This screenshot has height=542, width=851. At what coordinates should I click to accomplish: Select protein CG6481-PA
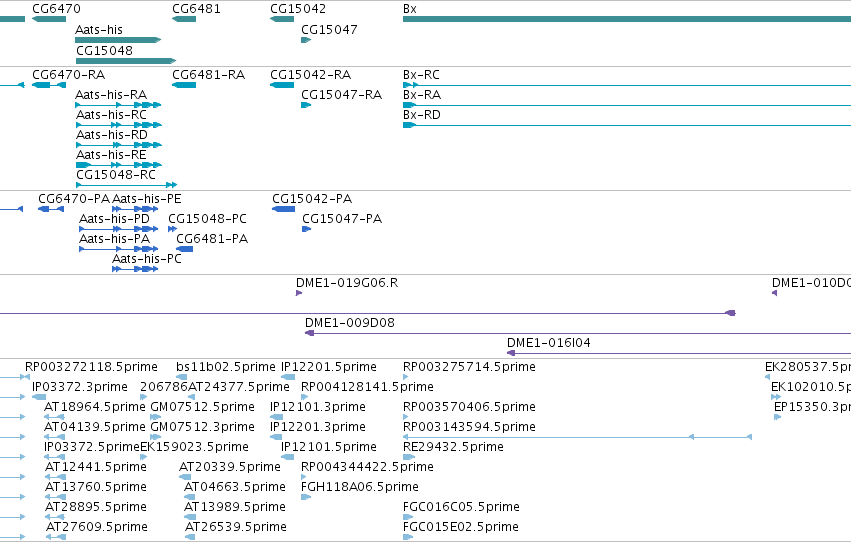pyautogui.click(x=185, y=250)
